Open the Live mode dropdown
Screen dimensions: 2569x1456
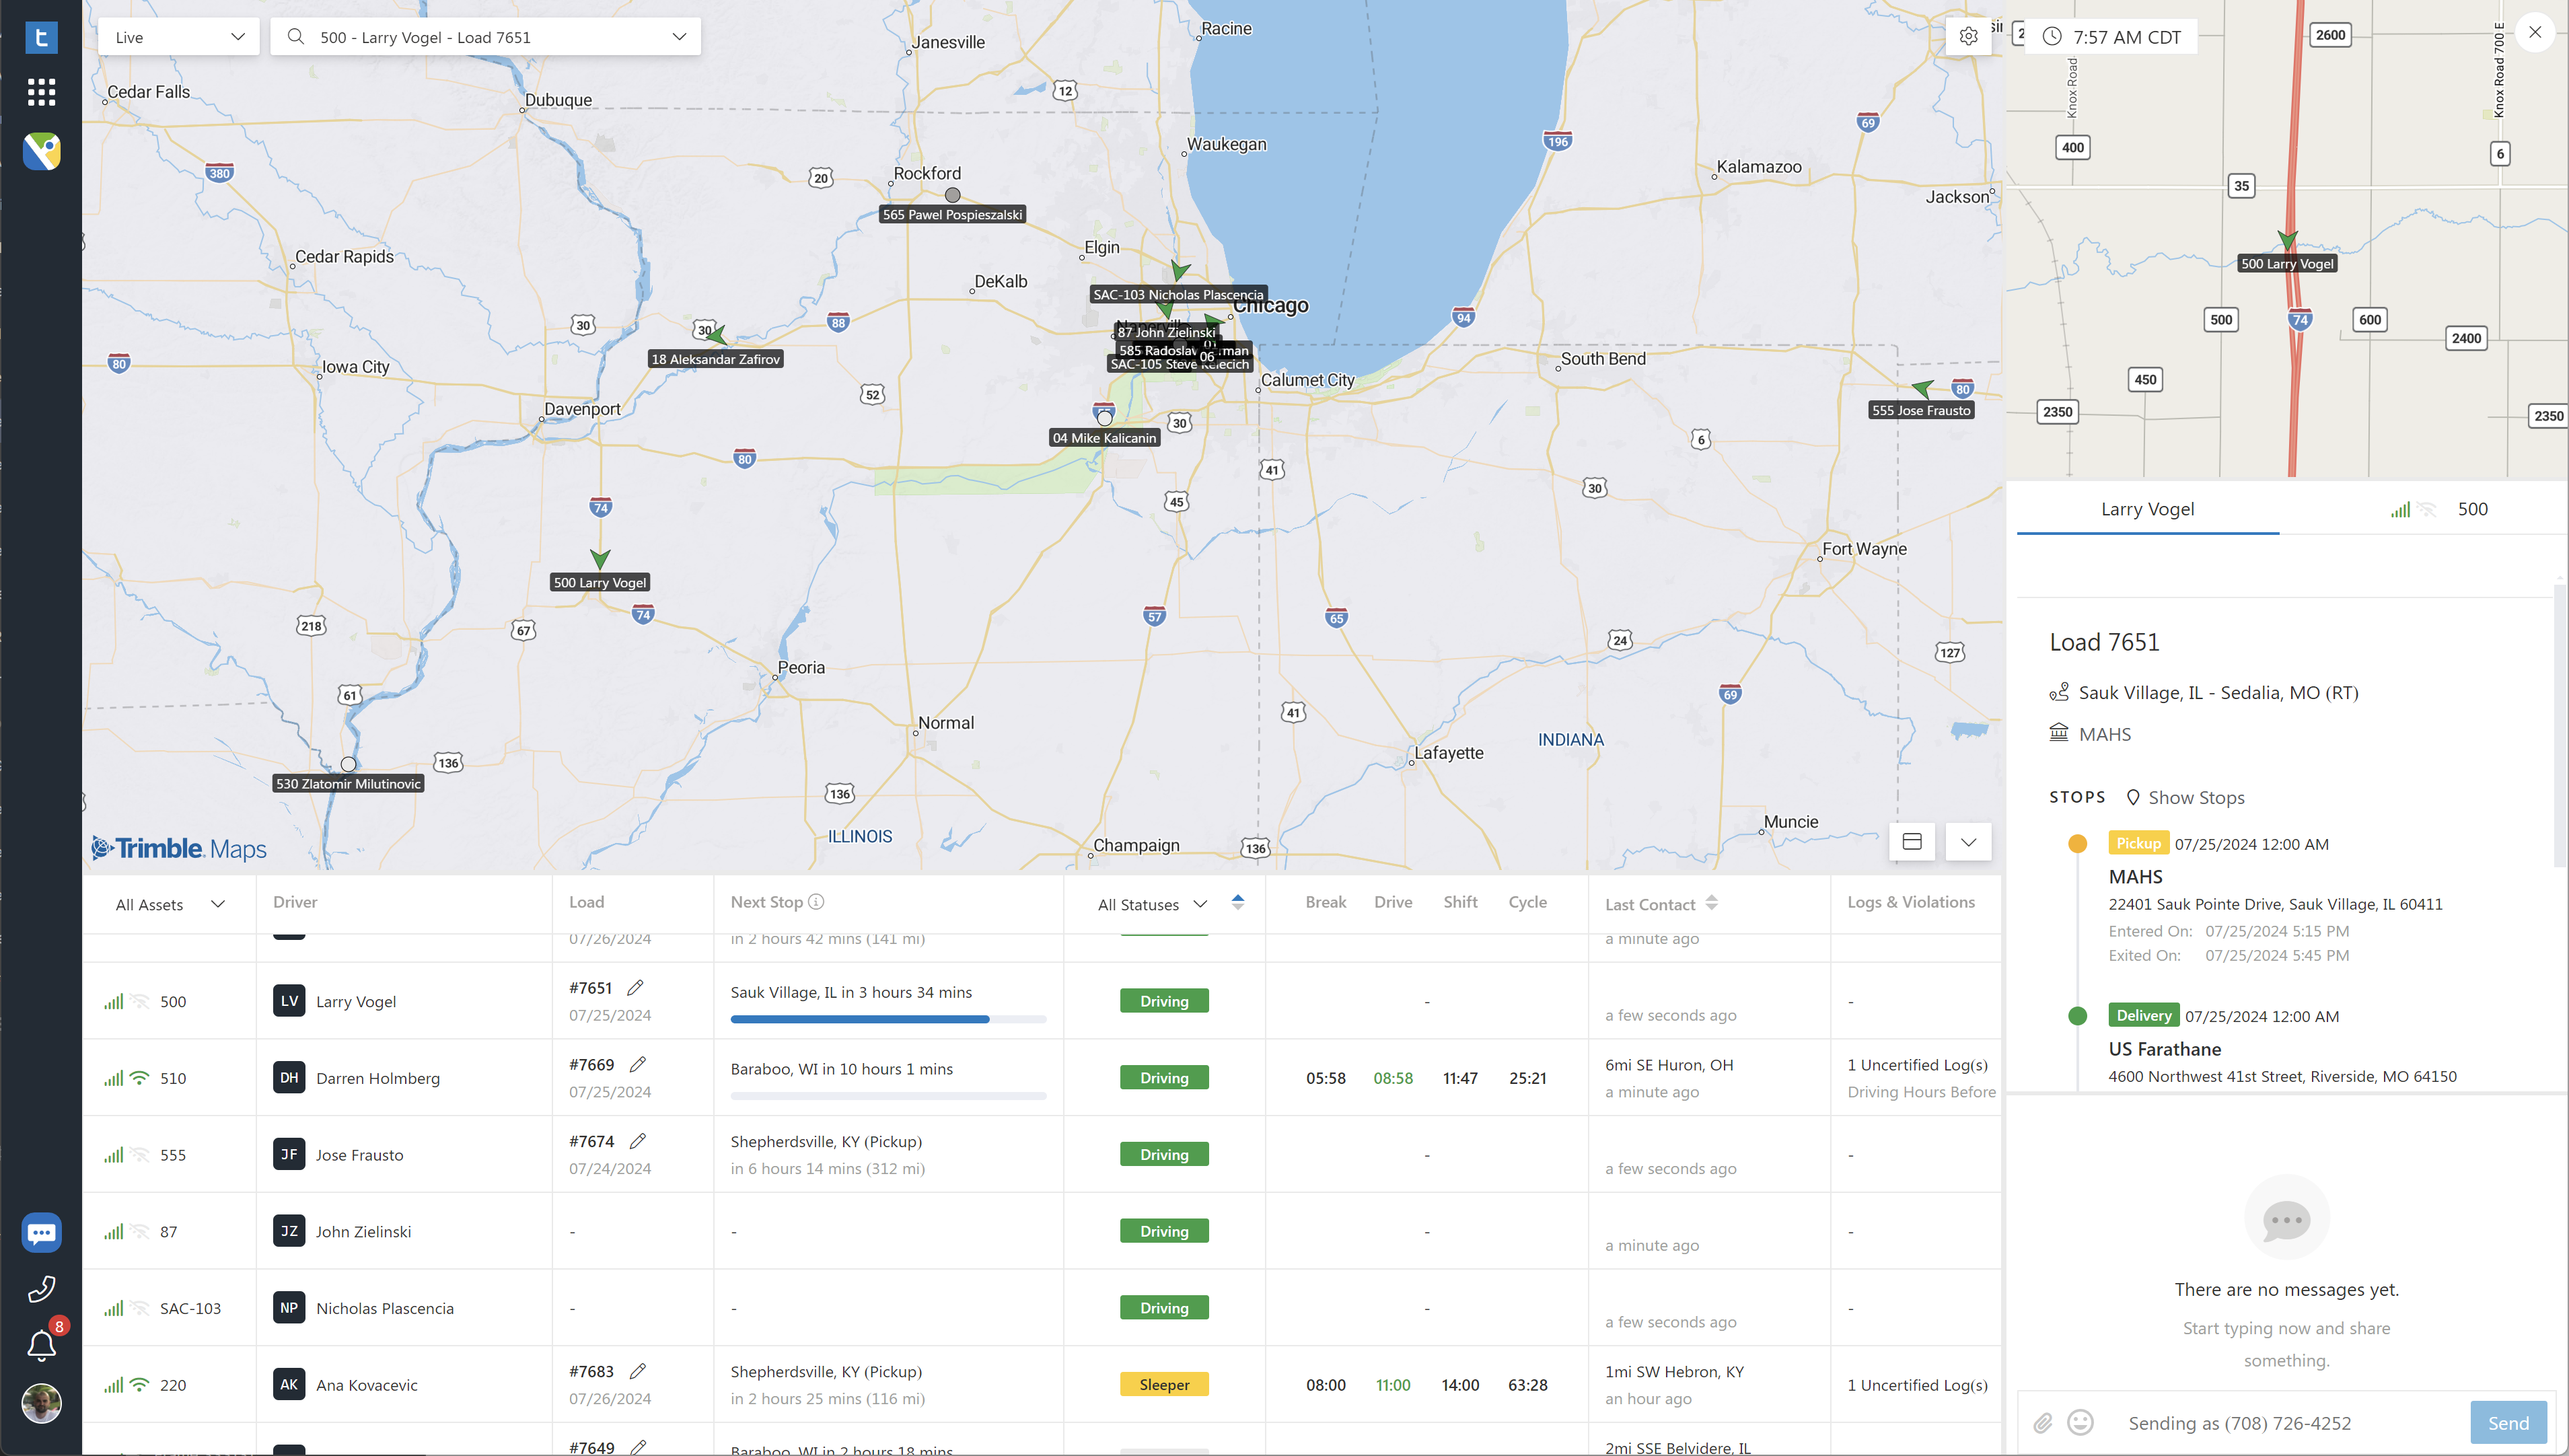pyautogui.click(x=179, y=37)
